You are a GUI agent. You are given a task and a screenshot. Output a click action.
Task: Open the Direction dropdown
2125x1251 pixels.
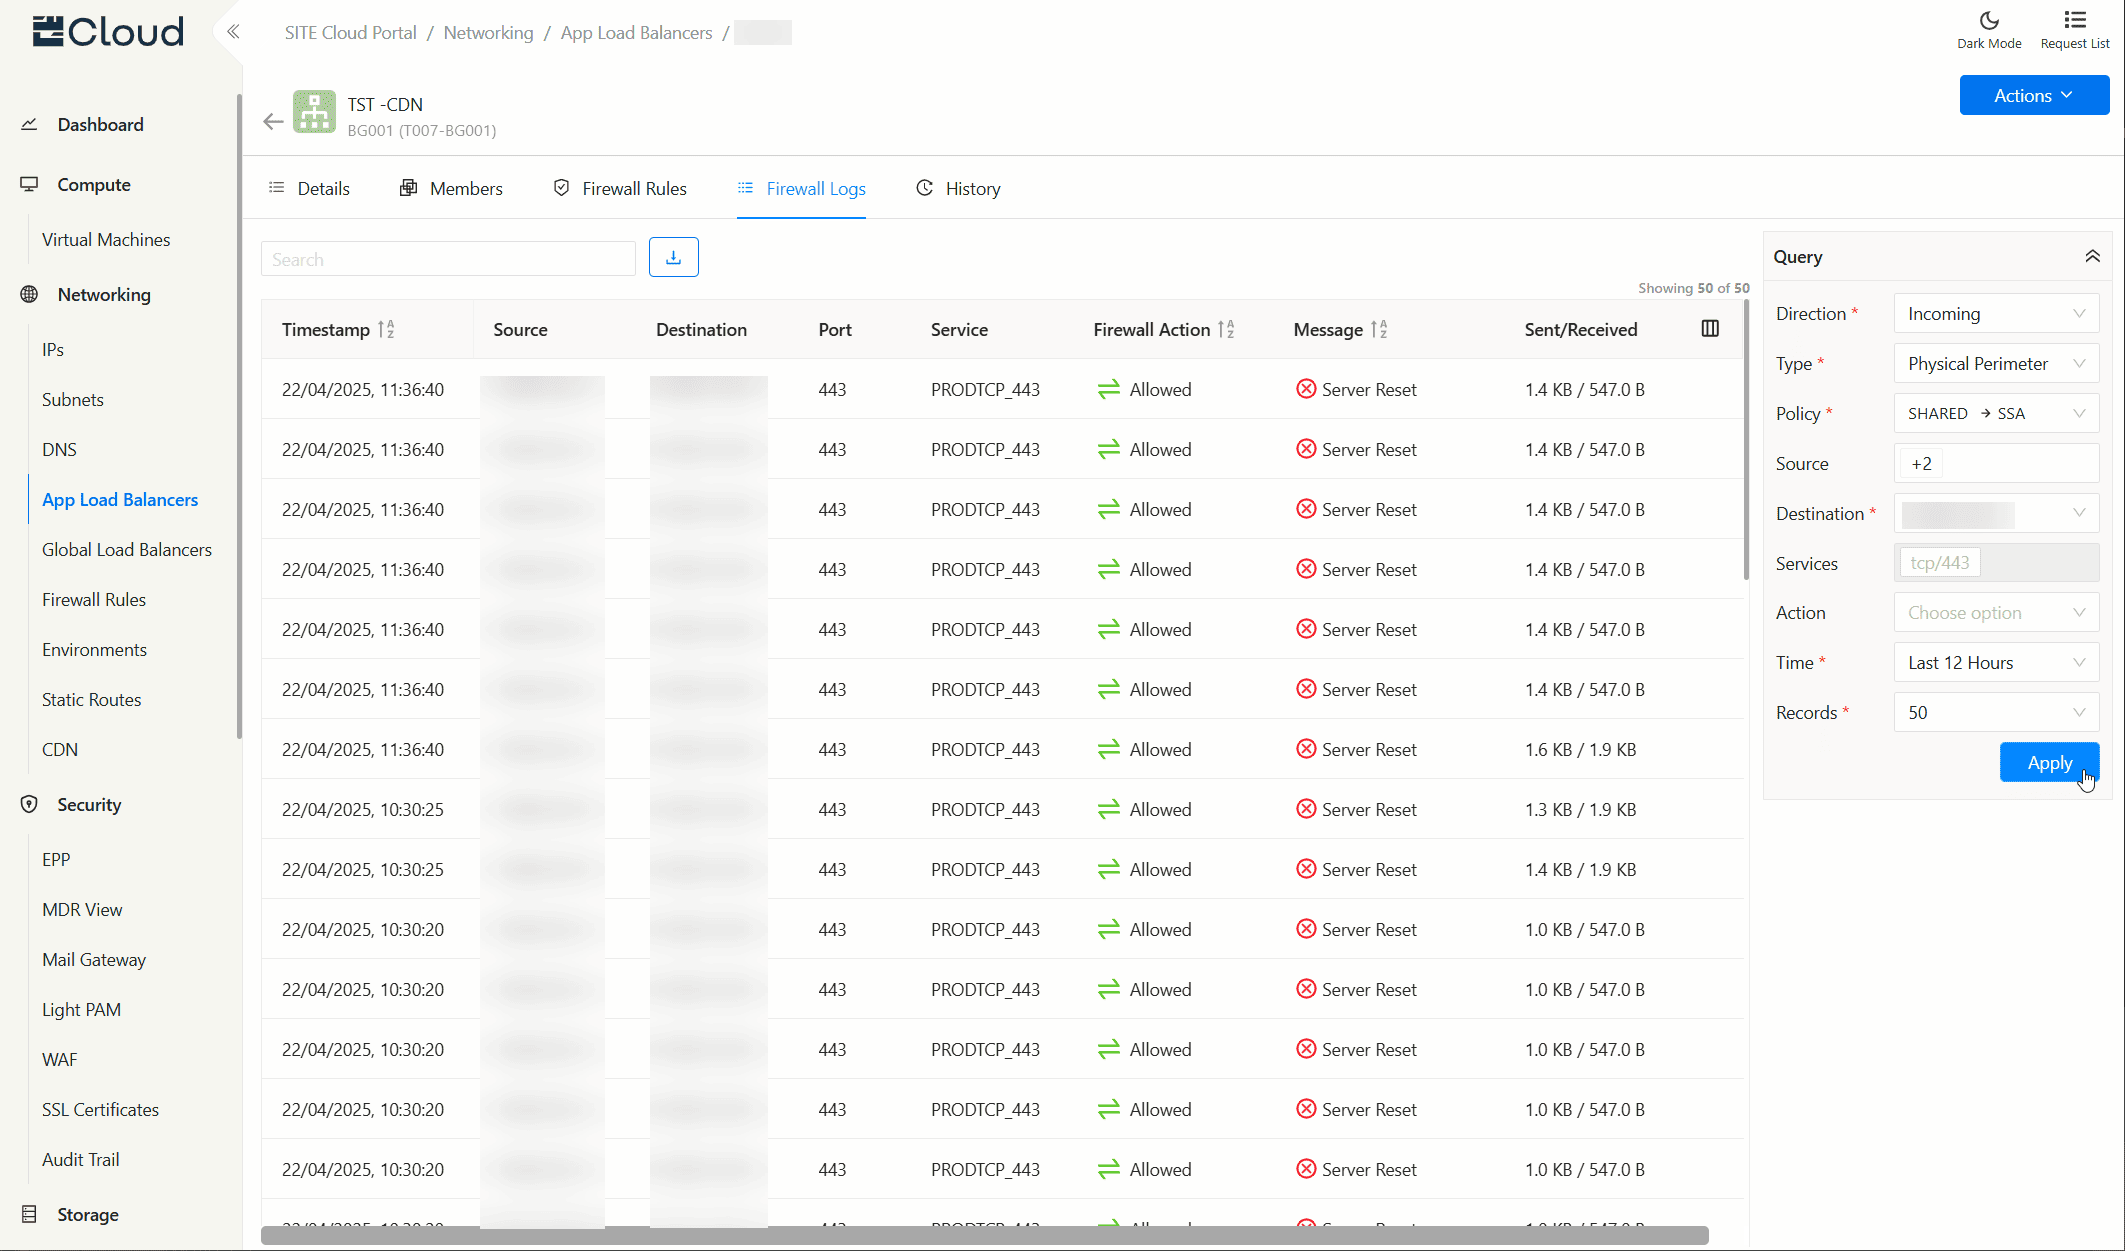pos(1995,314)
